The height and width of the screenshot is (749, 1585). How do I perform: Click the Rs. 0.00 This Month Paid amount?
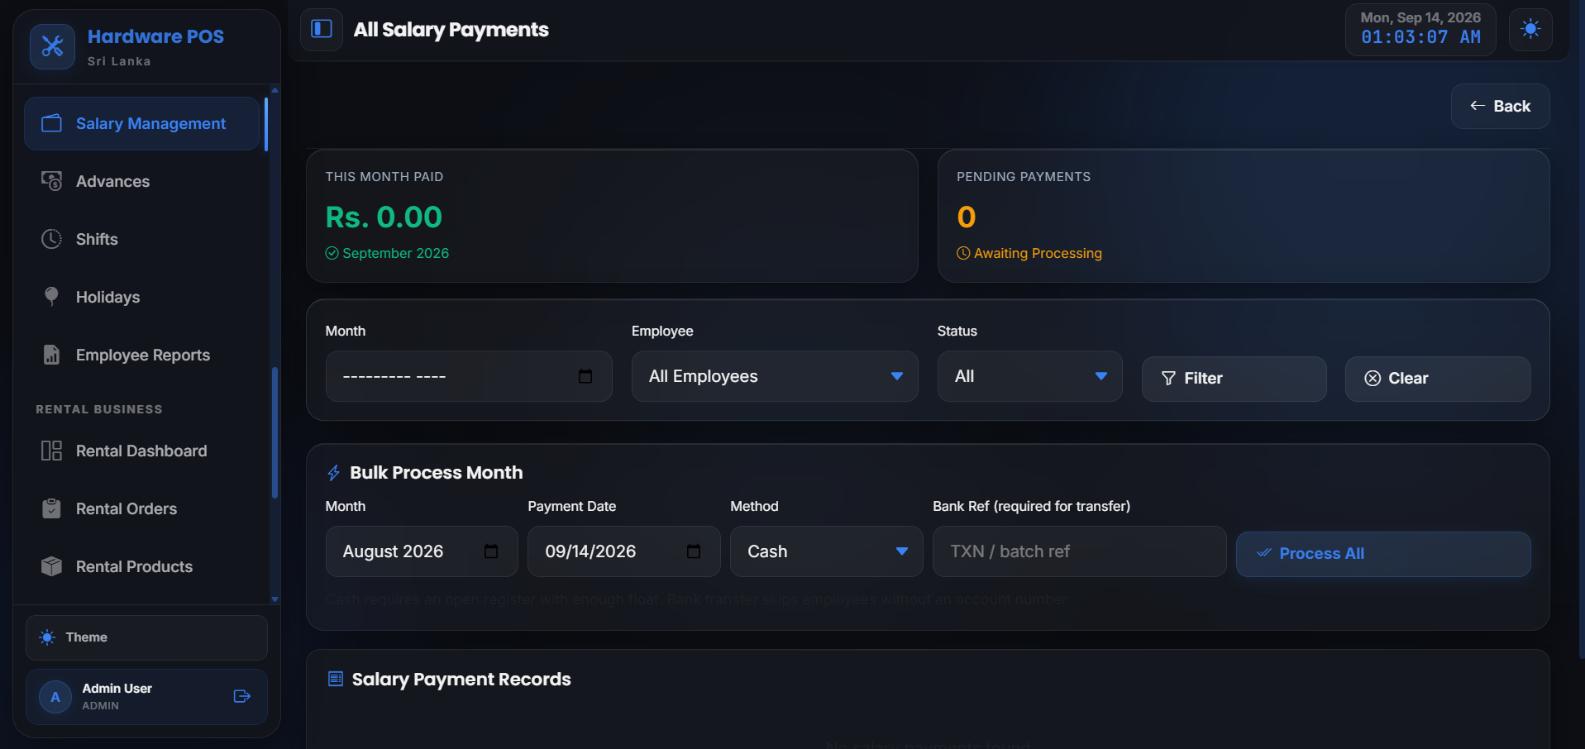click(384, 217)
